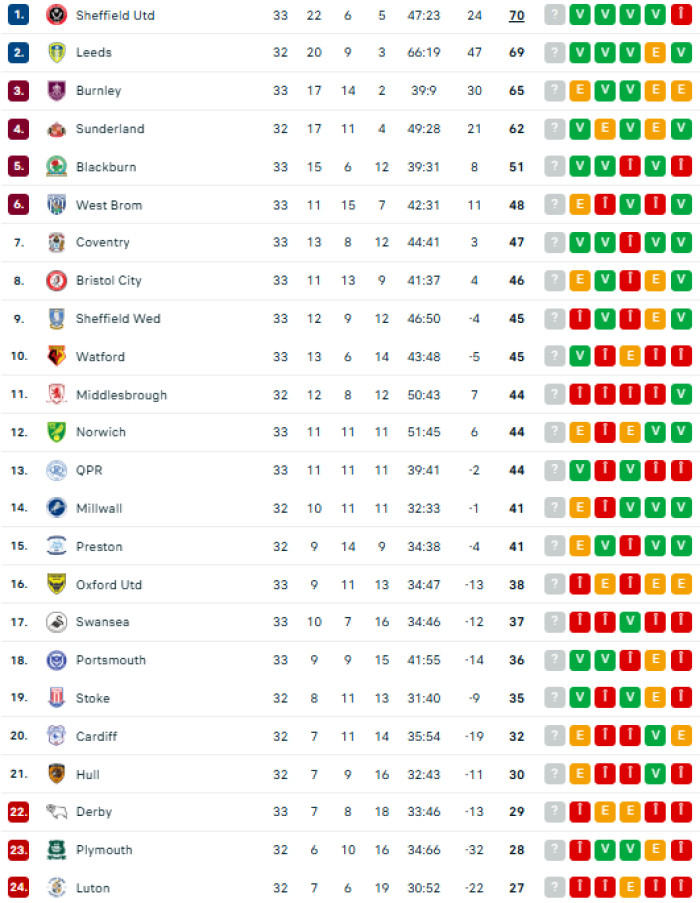Select the Watford crest icon

(x=56, y=356)
